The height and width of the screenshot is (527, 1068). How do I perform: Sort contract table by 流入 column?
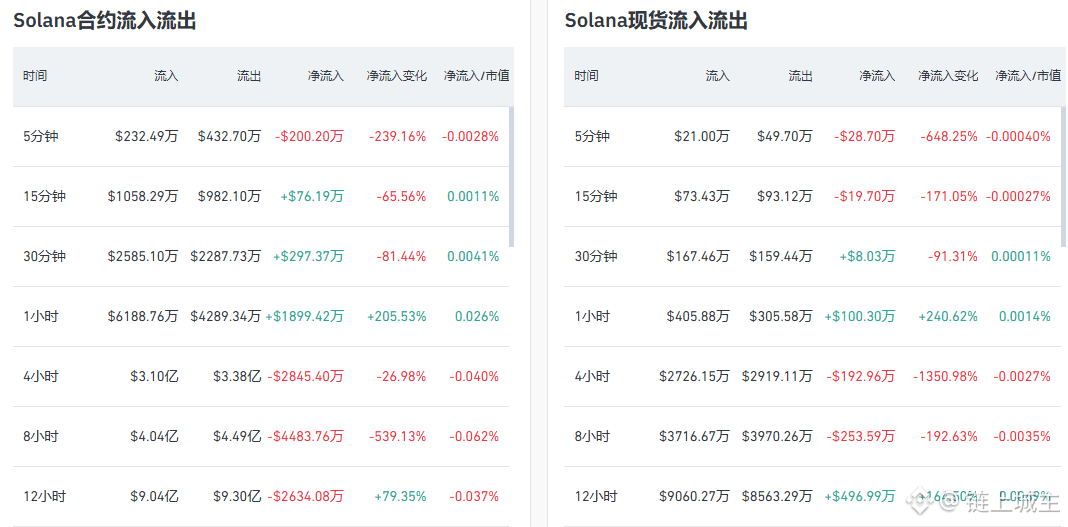[166, 76]
